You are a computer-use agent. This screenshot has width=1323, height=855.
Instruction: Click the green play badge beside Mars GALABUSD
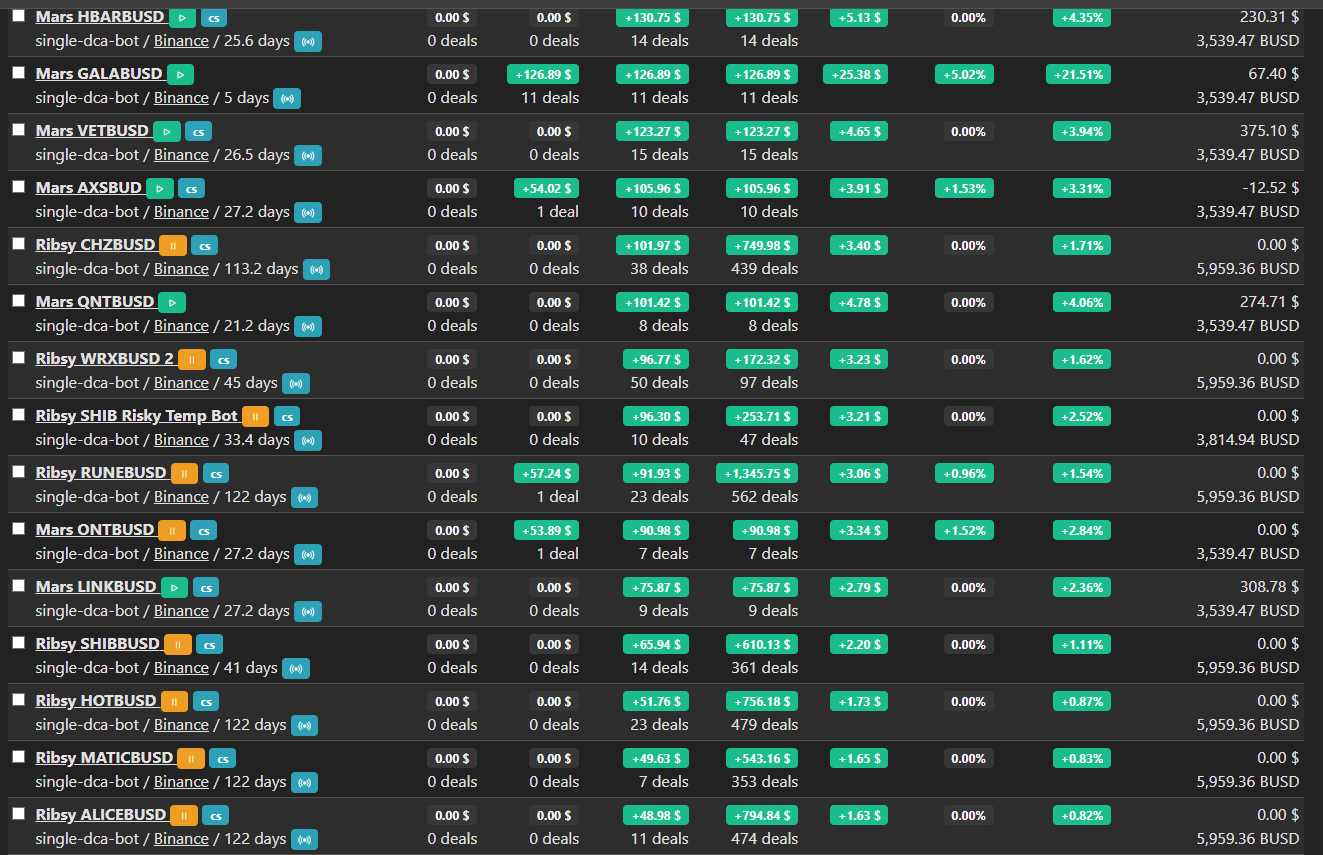(180, 74)
